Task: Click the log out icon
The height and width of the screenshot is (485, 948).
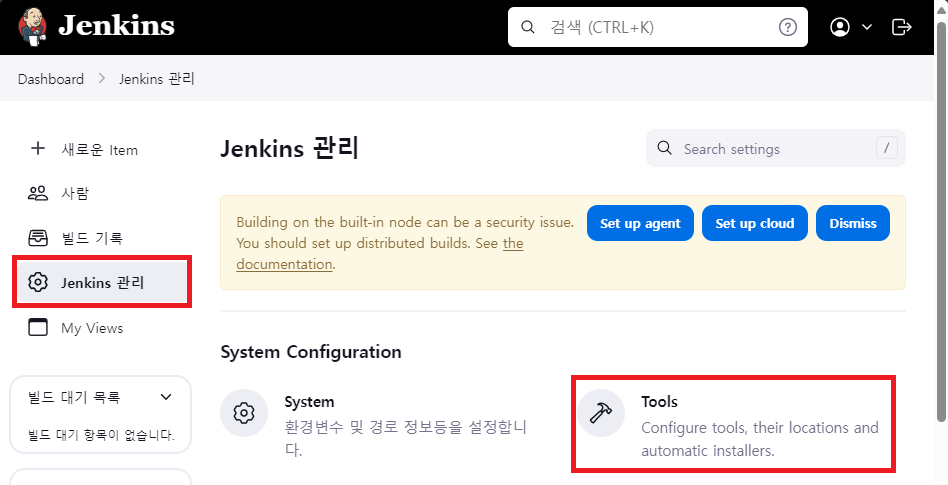Action: click(x=901, y=27)
